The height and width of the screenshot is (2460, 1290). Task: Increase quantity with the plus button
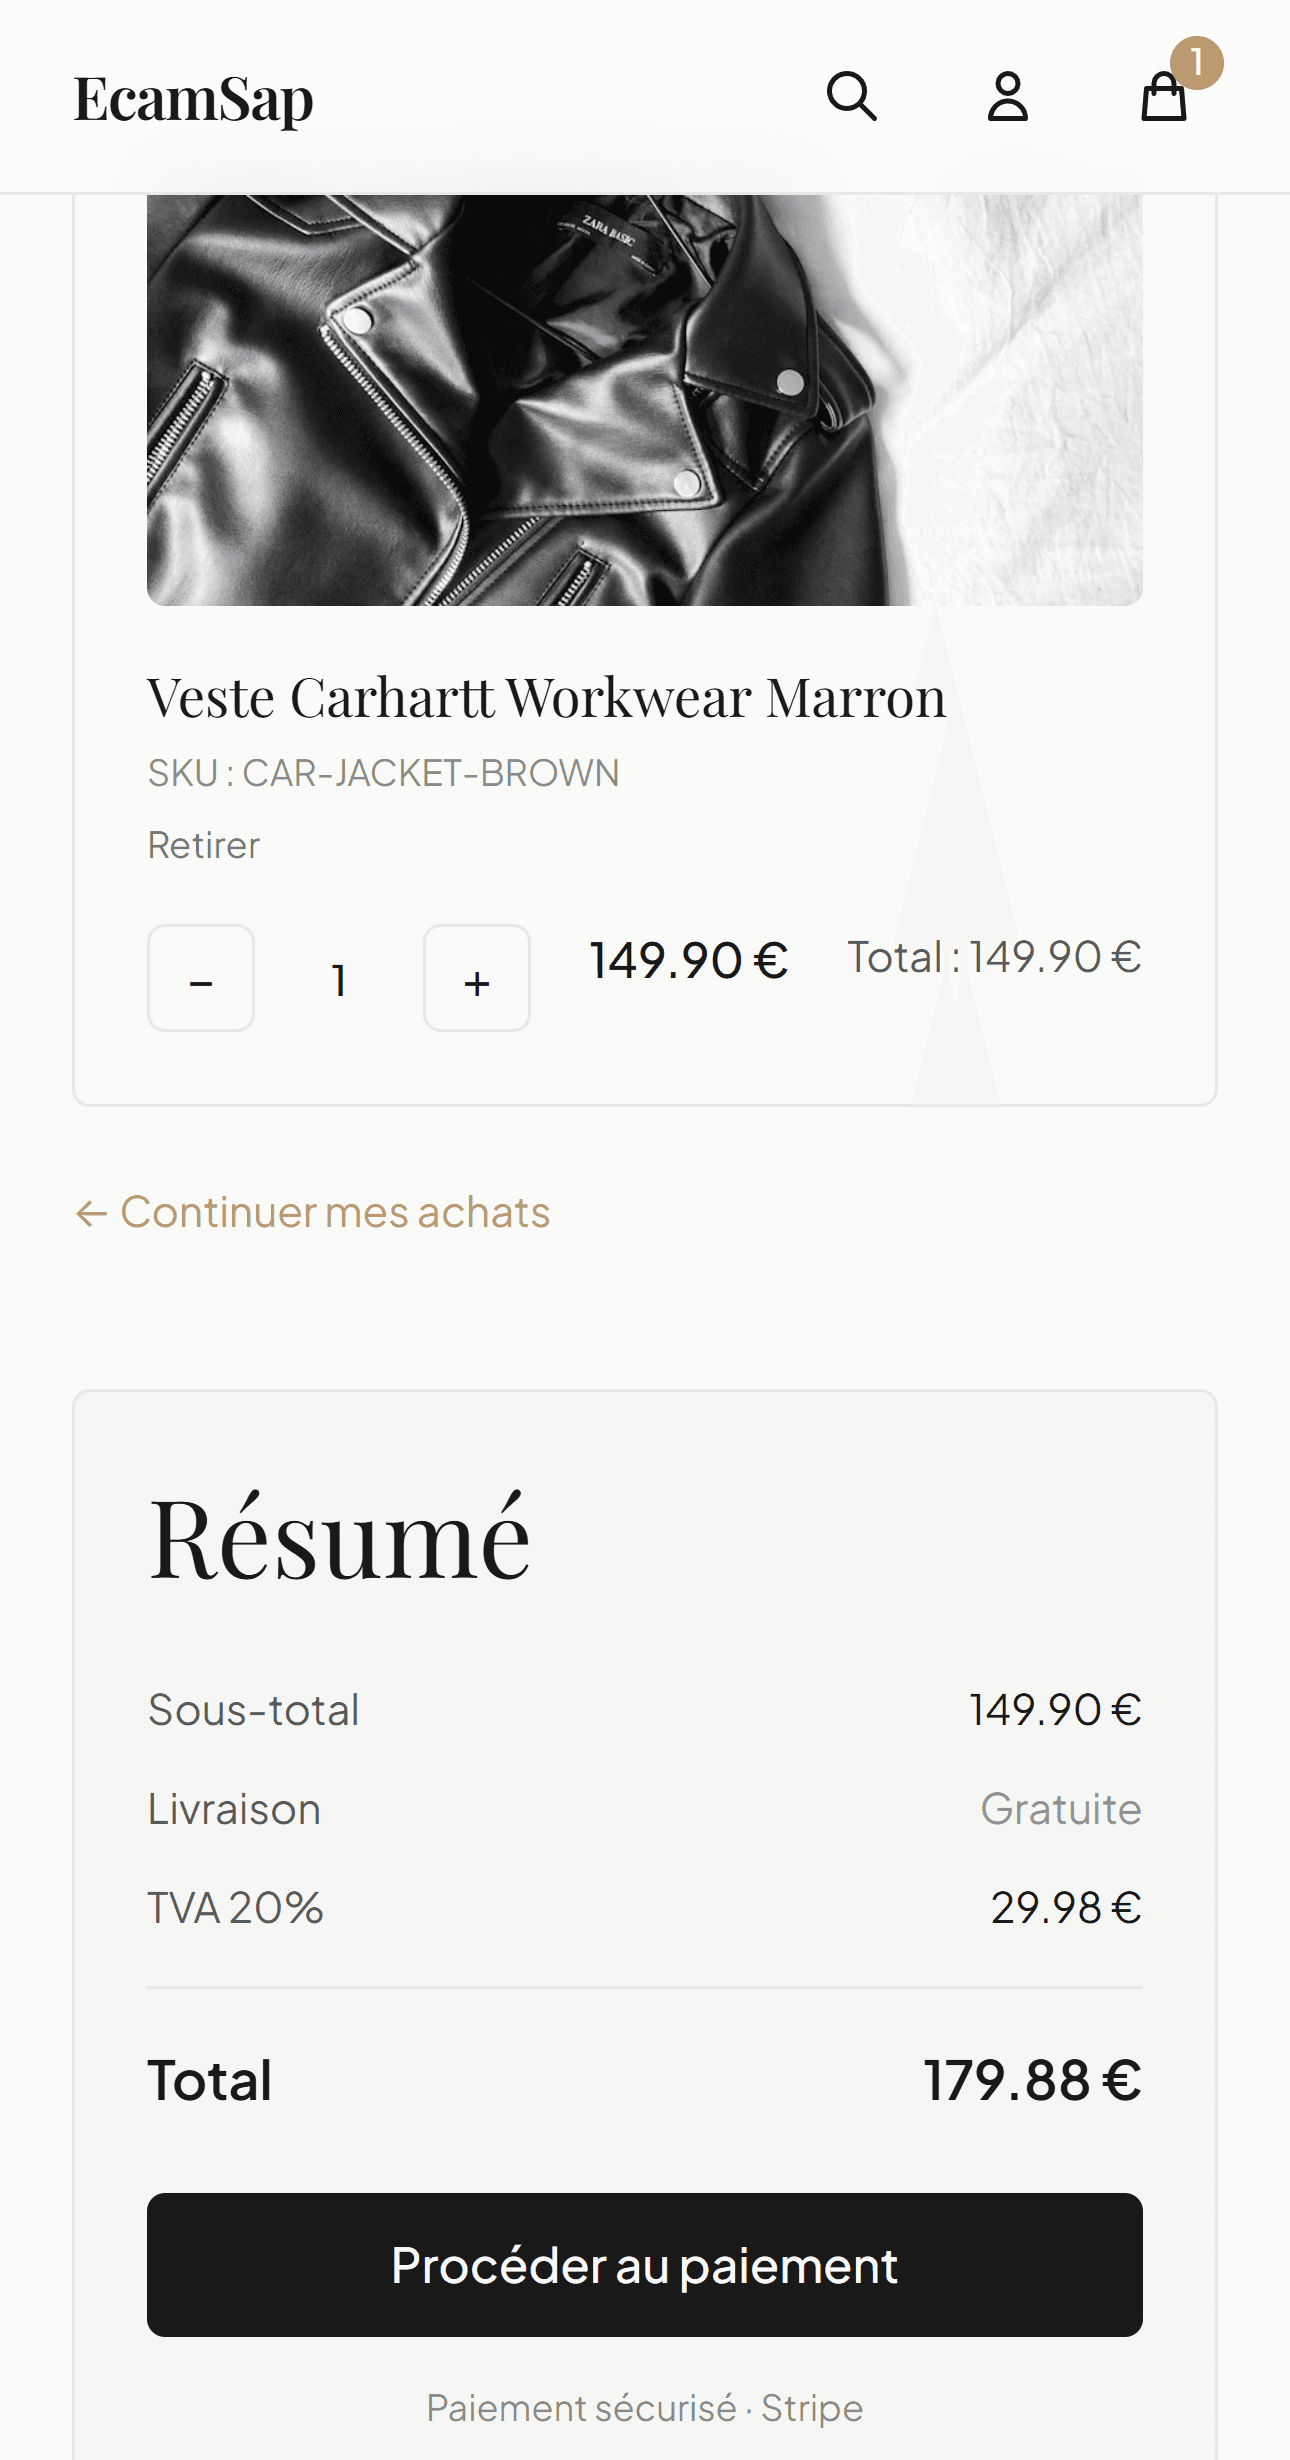click(477, 978)
